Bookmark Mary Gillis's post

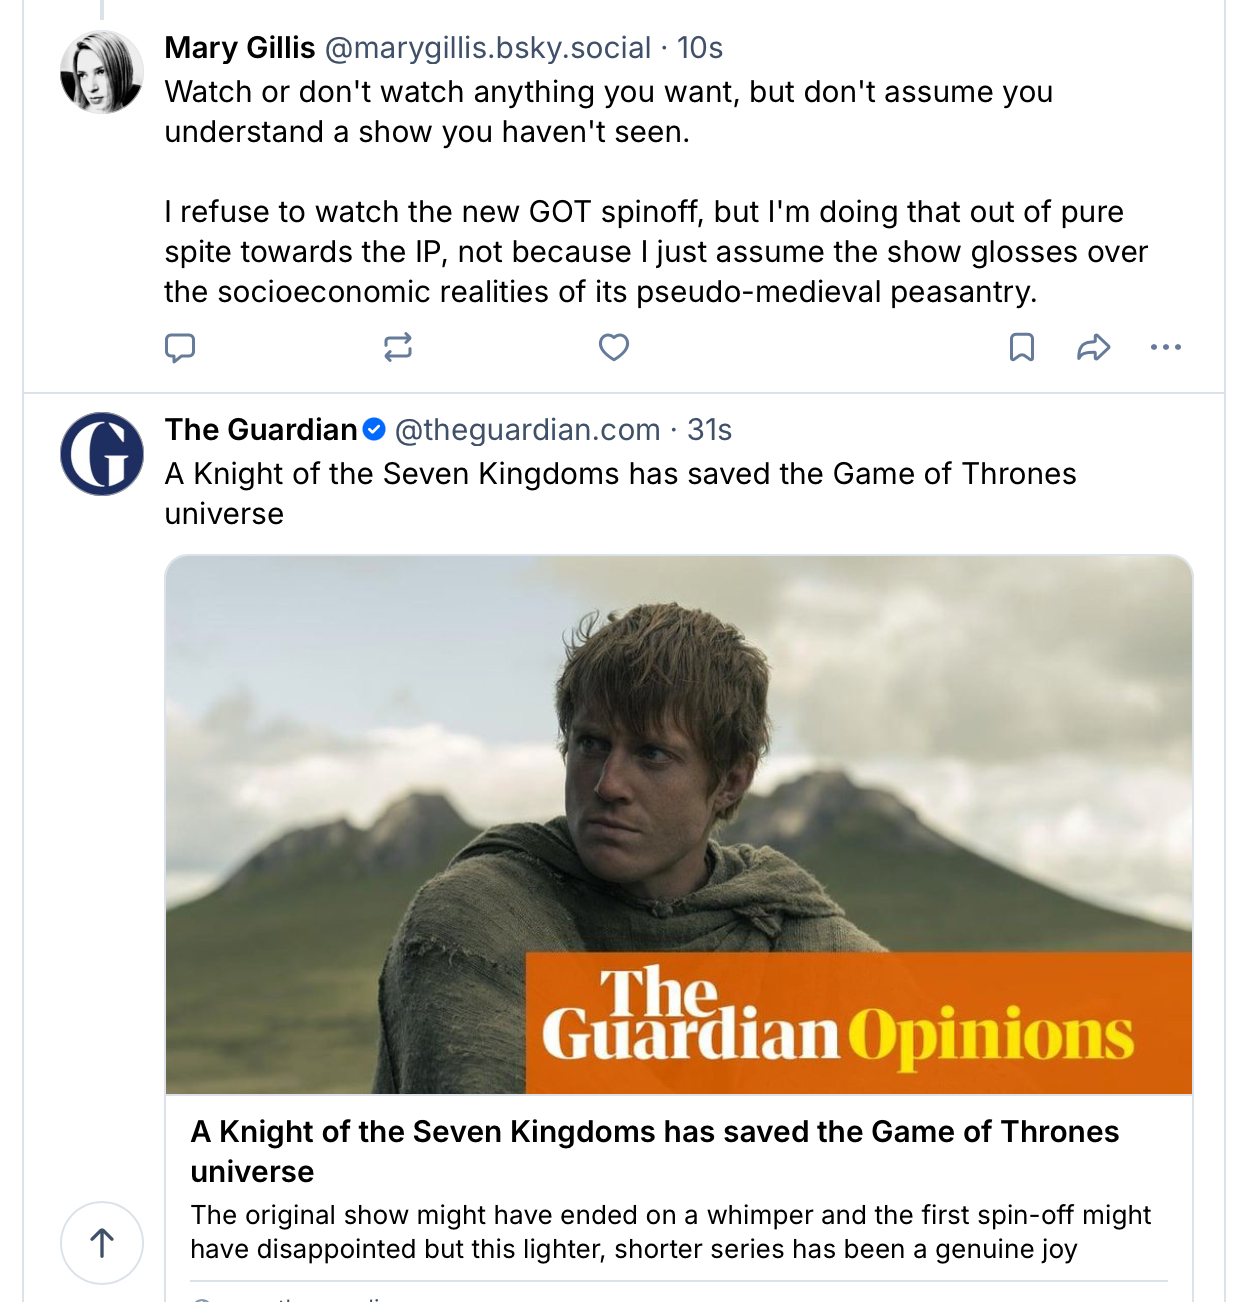(x=1021, y=348)
